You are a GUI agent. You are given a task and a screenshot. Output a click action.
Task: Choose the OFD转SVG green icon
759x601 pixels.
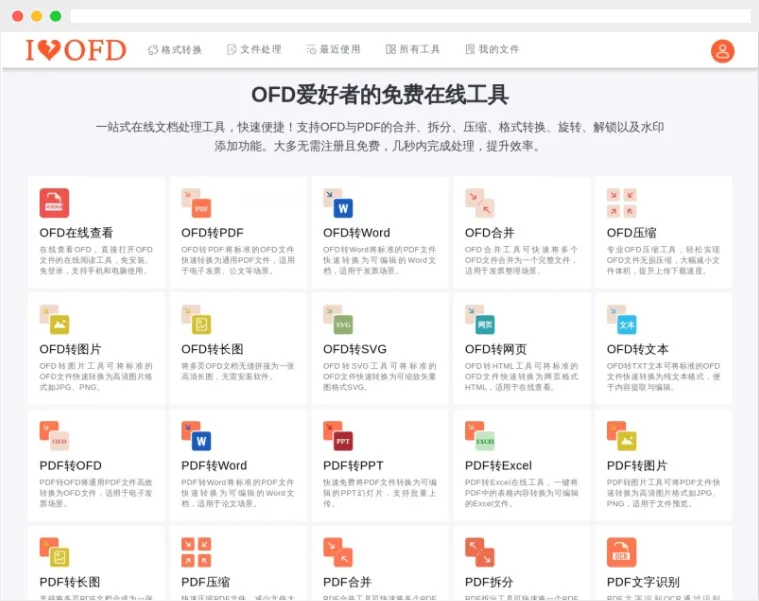[x=338, y=319]
